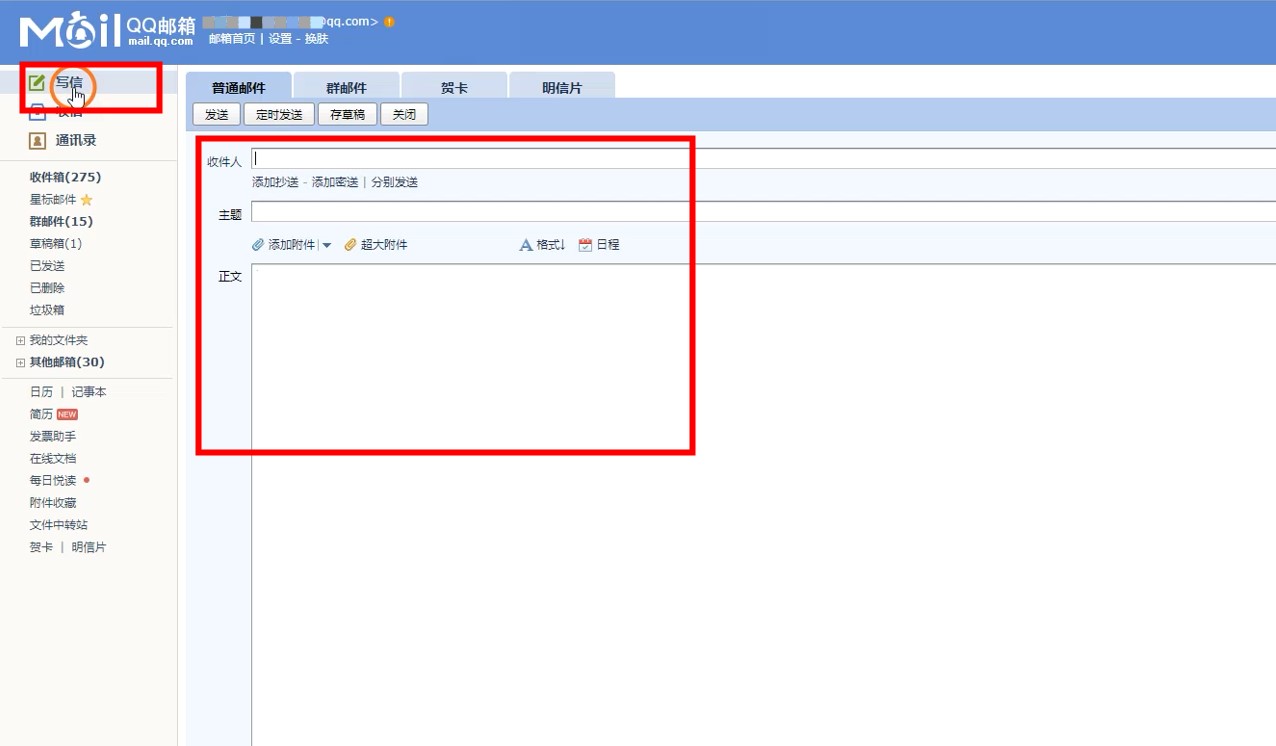Click the paperclip add-attachment icon
1276x746 pixels.
click(258, 245)
